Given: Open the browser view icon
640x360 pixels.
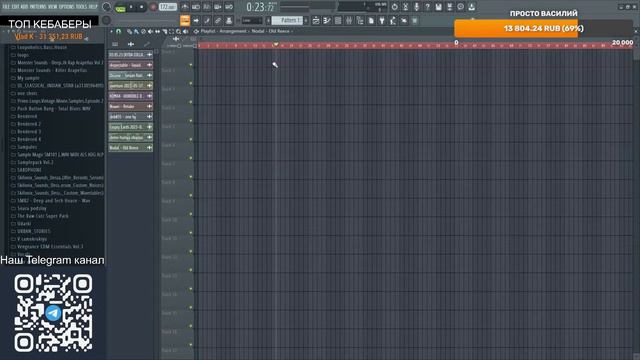Looking at the screenshot, I should [360, 20].
